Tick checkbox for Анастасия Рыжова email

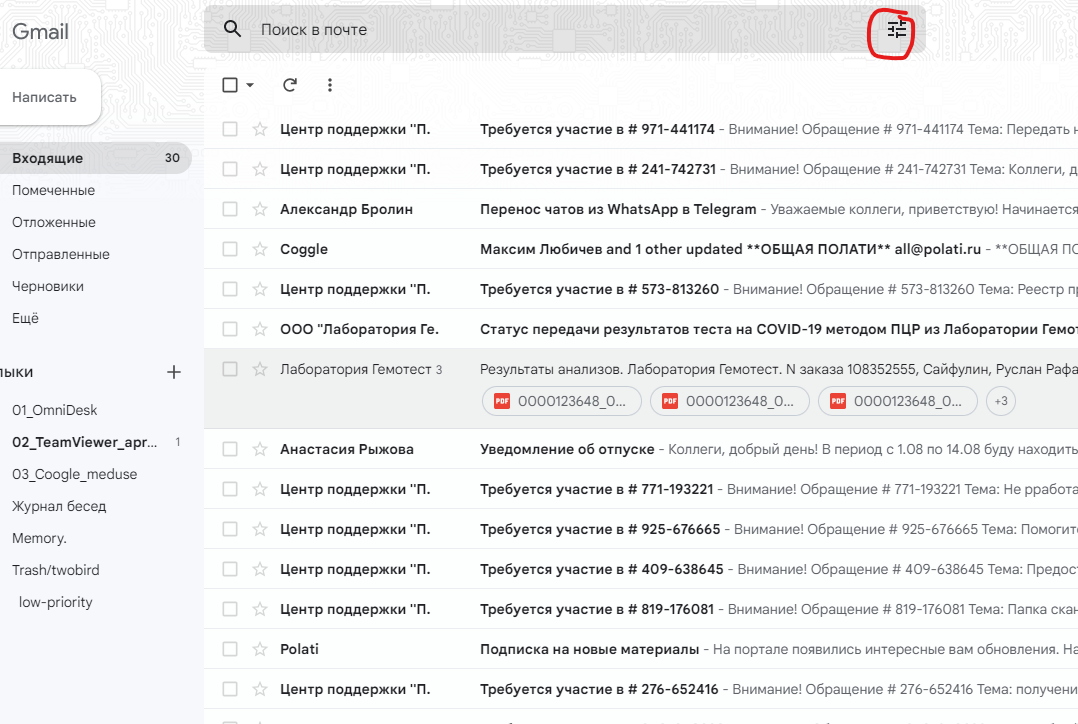230,449
